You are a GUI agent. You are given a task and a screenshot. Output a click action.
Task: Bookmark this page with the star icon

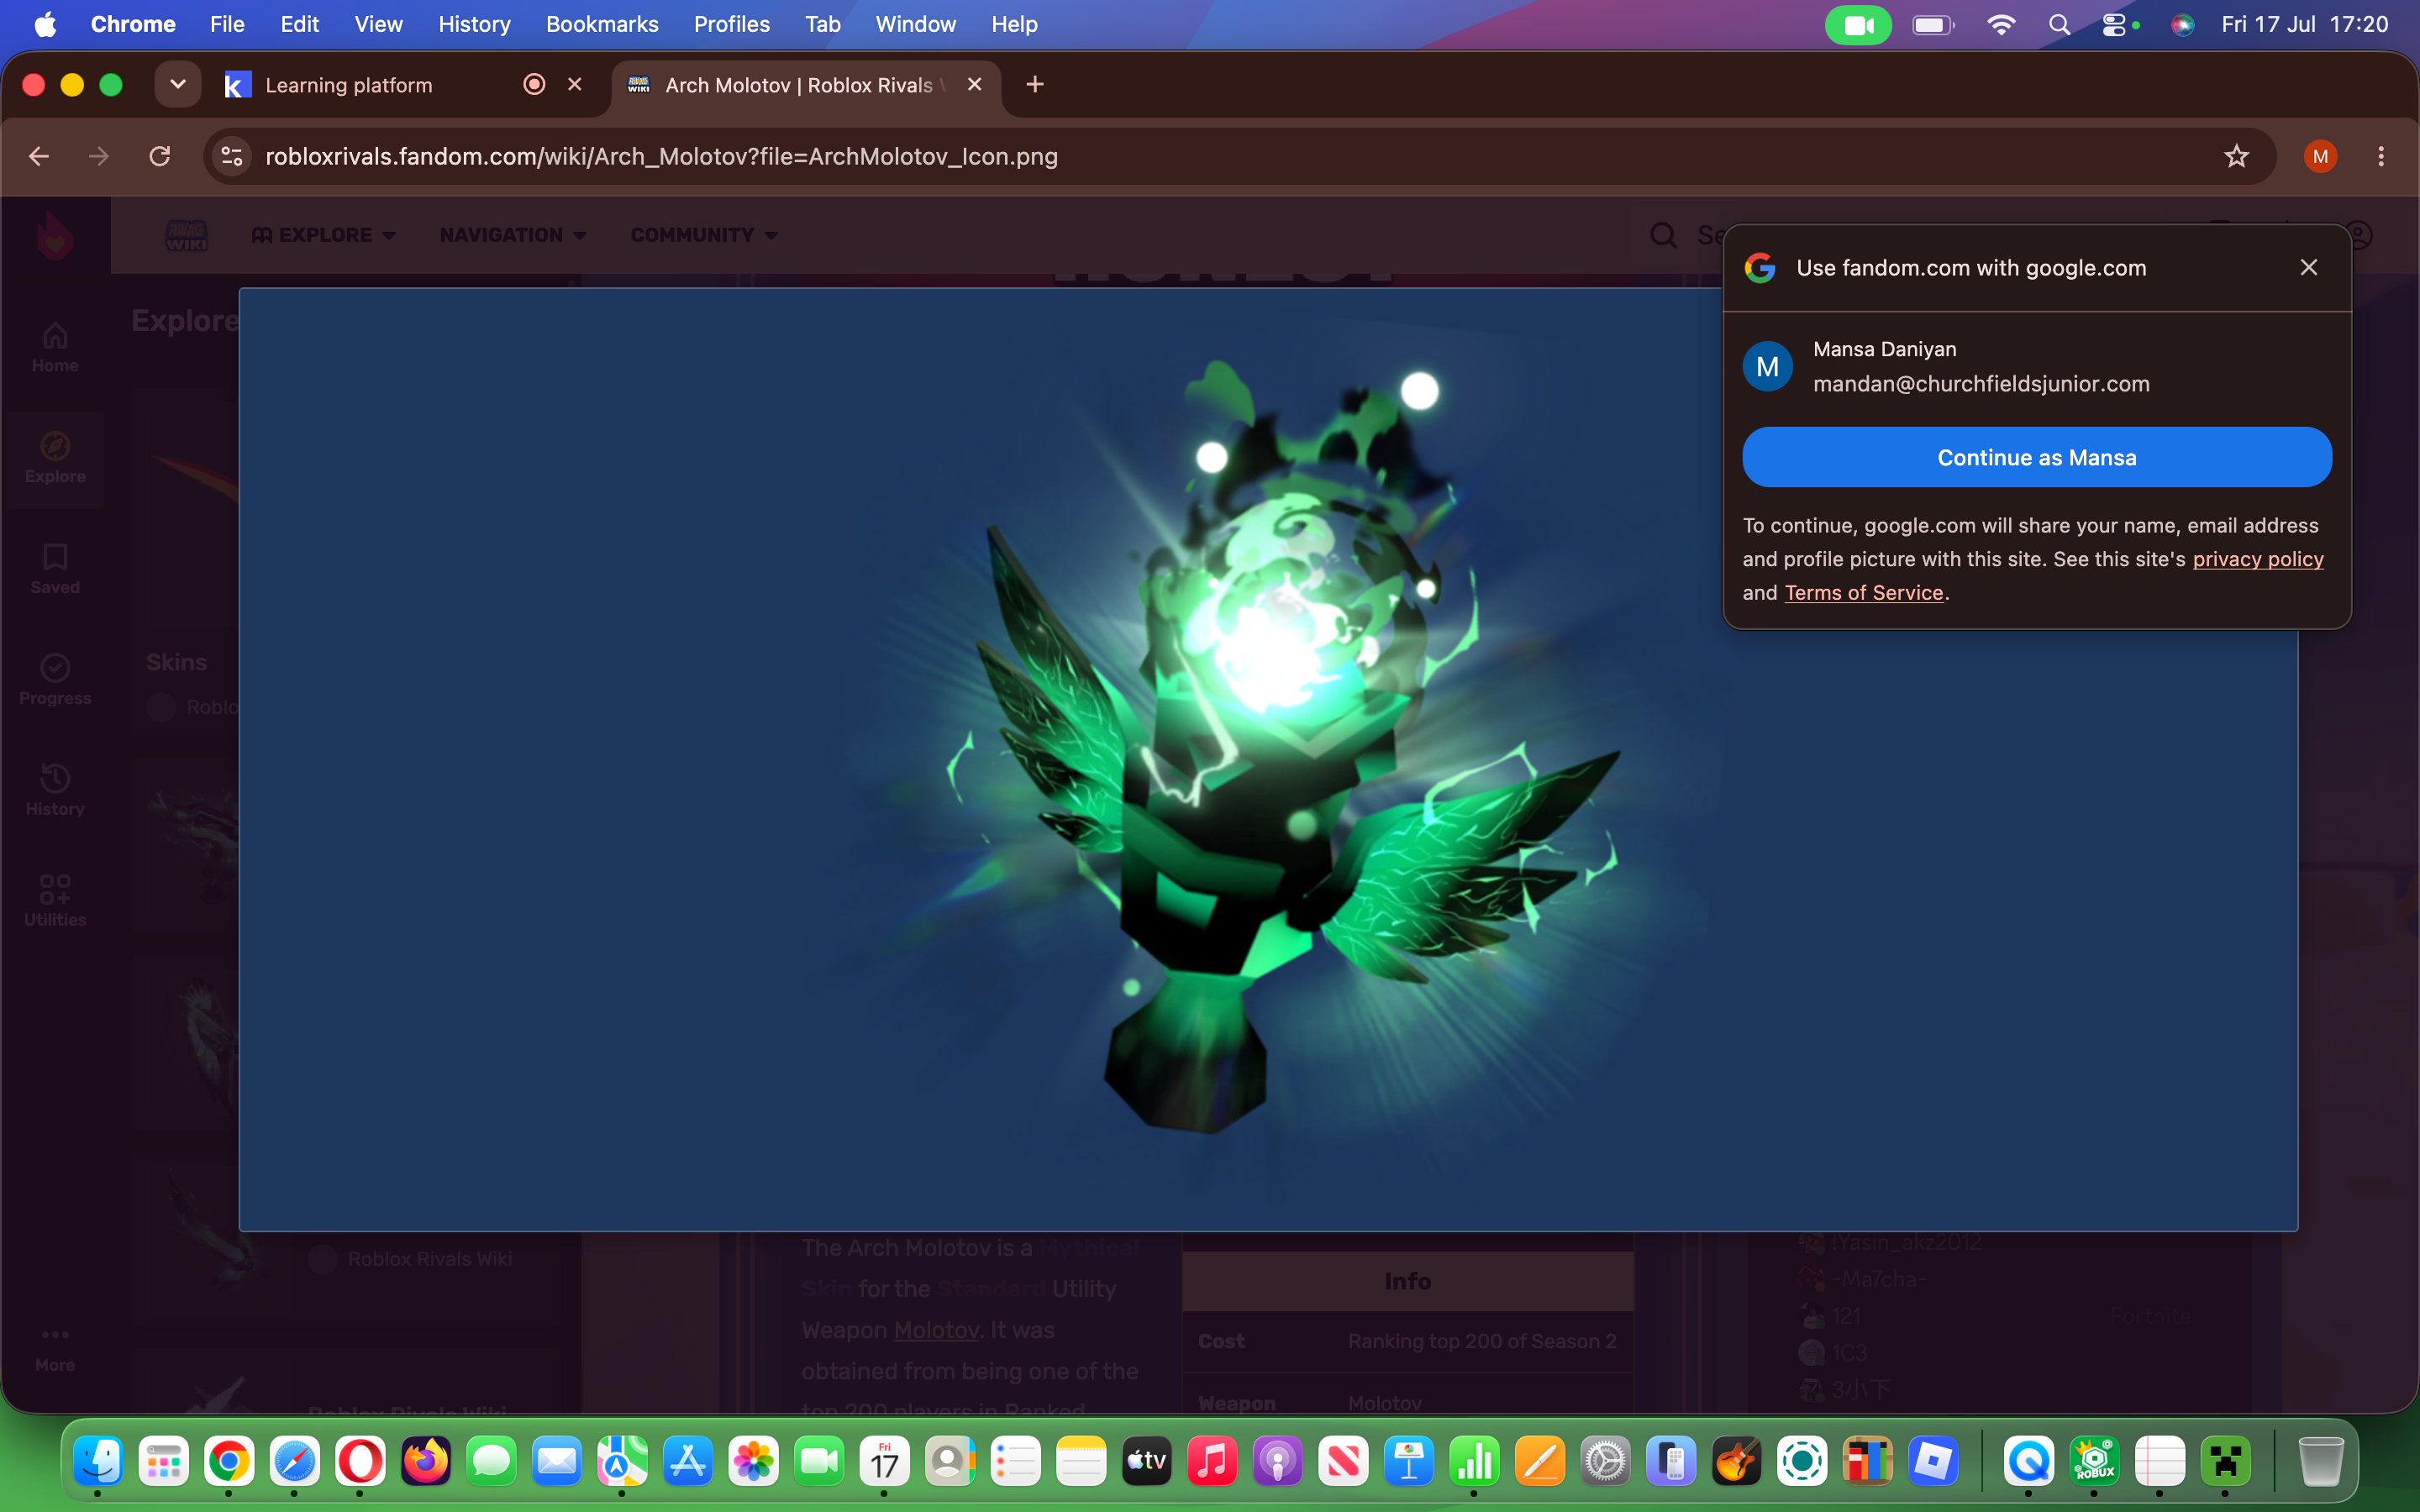pyautogui.click(x=2236, y=156)
